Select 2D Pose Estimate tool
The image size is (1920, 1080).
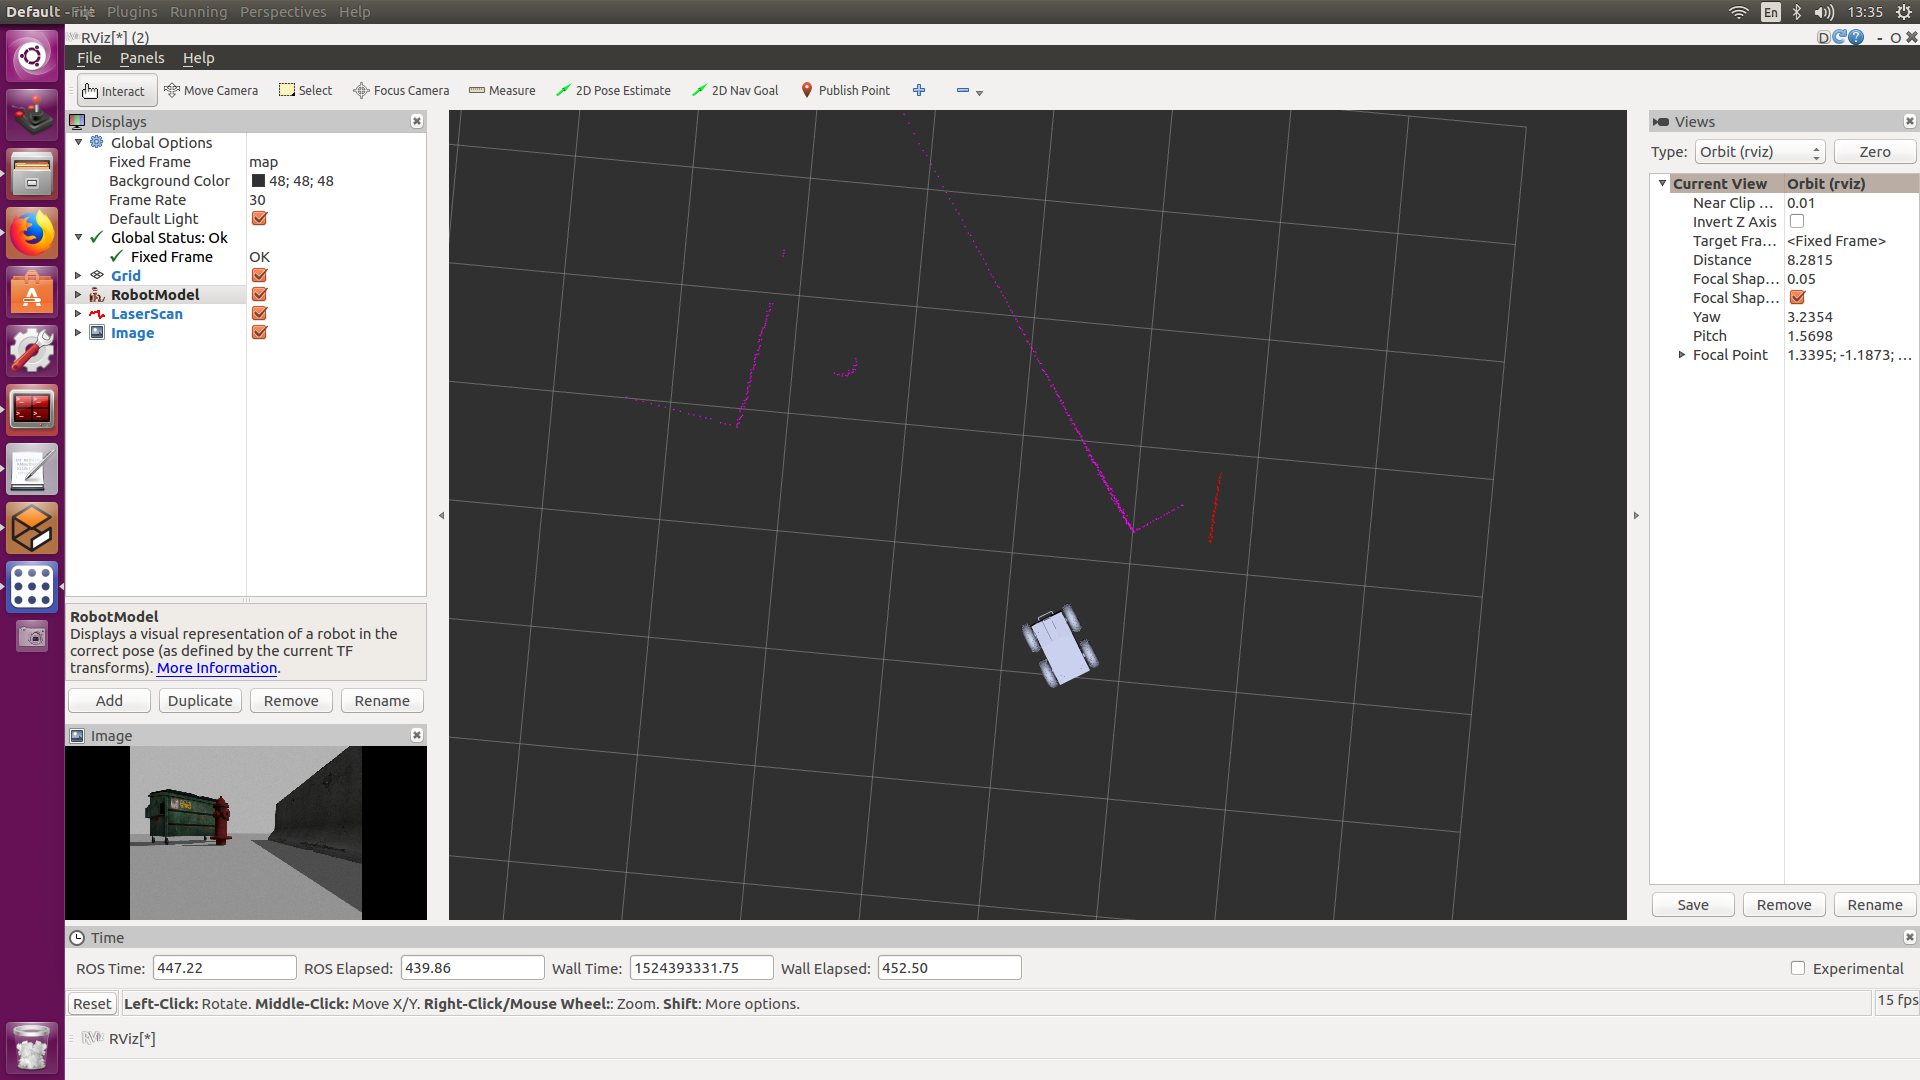[613, 90]
